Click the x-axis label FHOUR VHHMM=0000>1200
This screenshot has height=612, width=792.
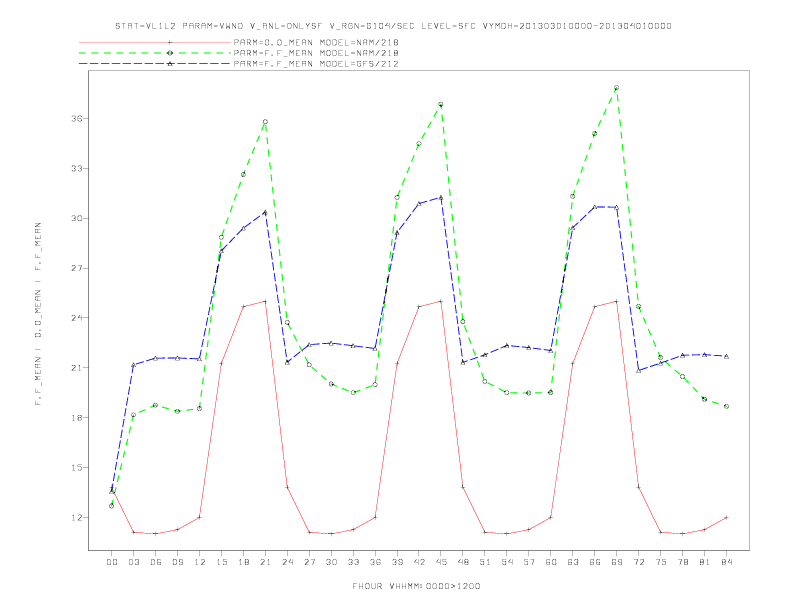point(416,586)
